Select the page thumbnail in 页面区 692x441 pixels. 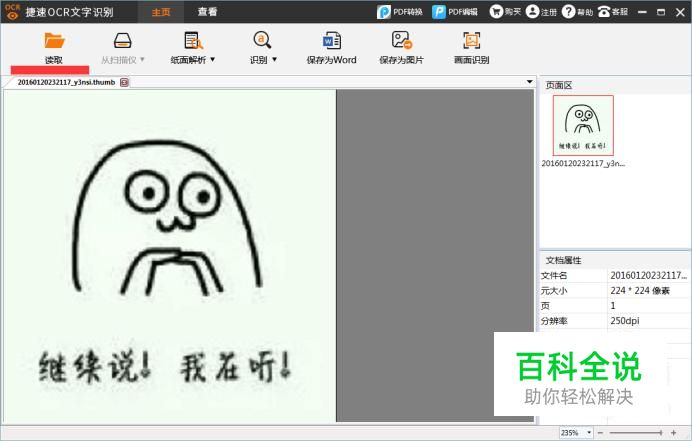click(583, 125)
